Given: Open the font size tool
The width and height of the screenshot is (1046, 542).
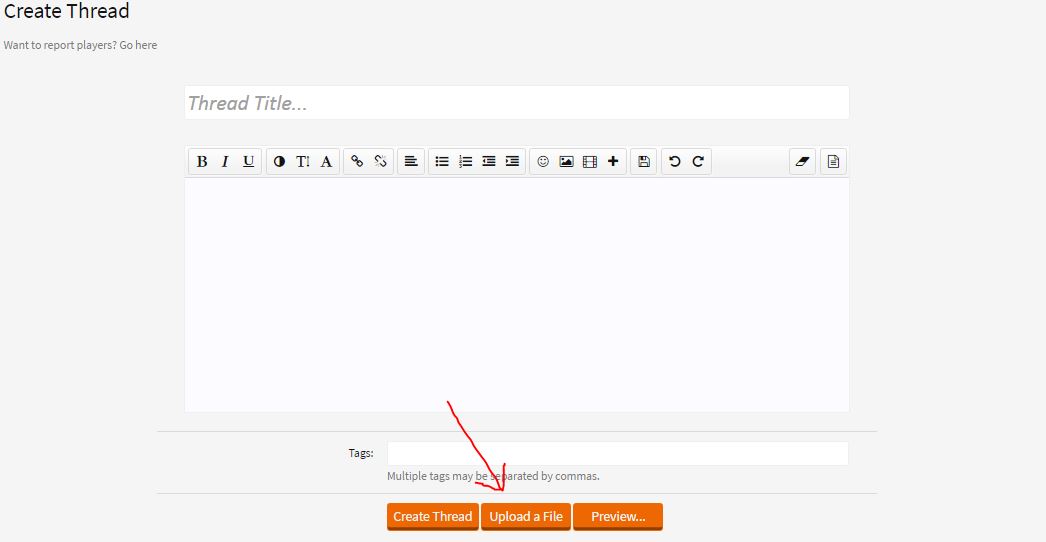Looking at the screenshot, I should 303,162.
